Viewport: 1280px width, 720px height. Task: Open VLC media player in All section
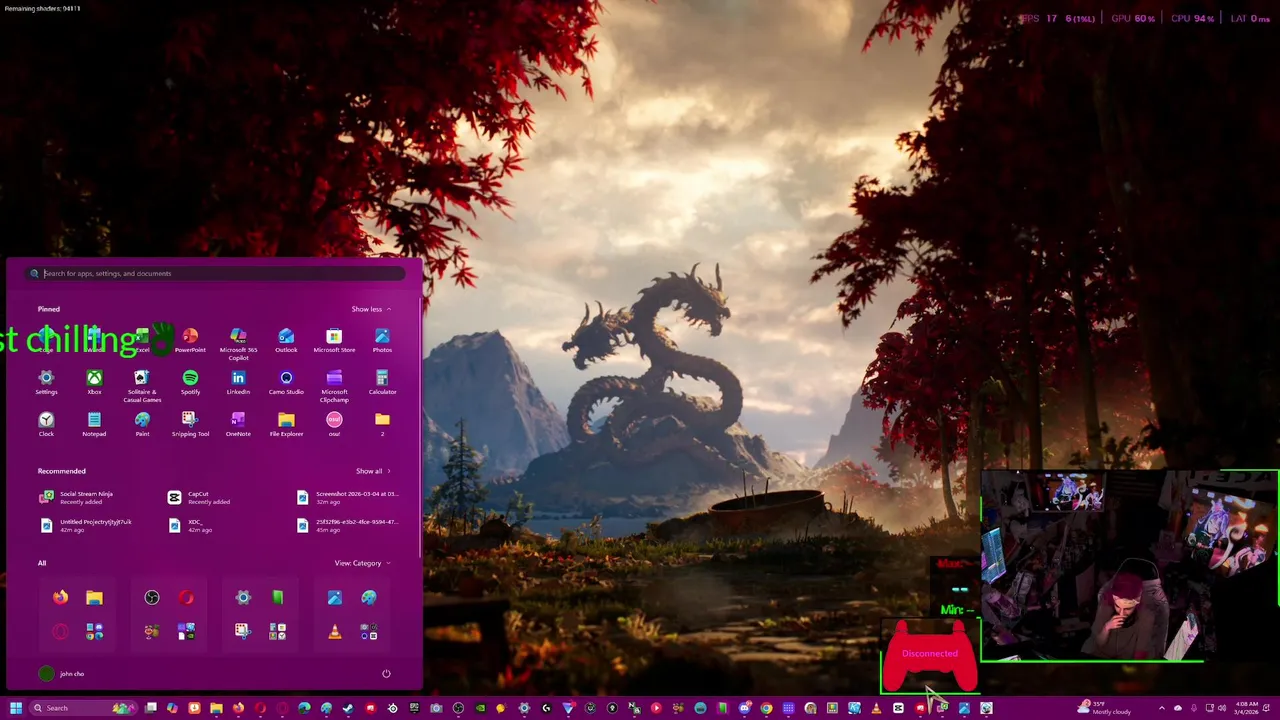tap(334, 632)
